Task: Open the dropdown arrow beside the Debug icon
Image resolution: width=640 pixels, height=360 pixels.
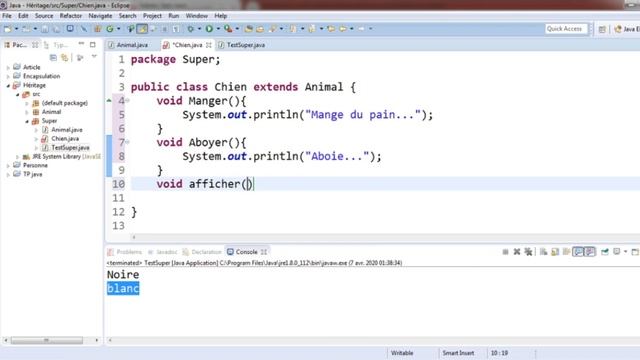Action: tap(199, 29)
